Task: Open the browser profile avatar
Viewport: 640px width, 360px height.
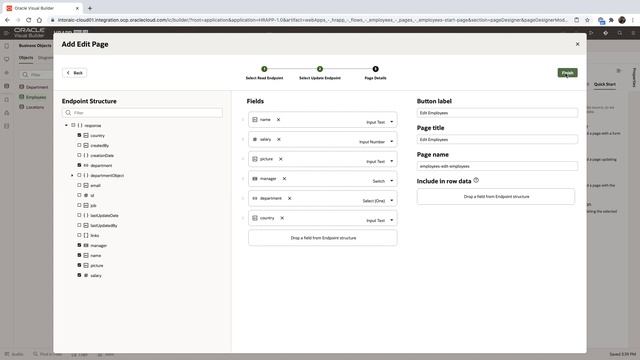Action: click(622, 20)
